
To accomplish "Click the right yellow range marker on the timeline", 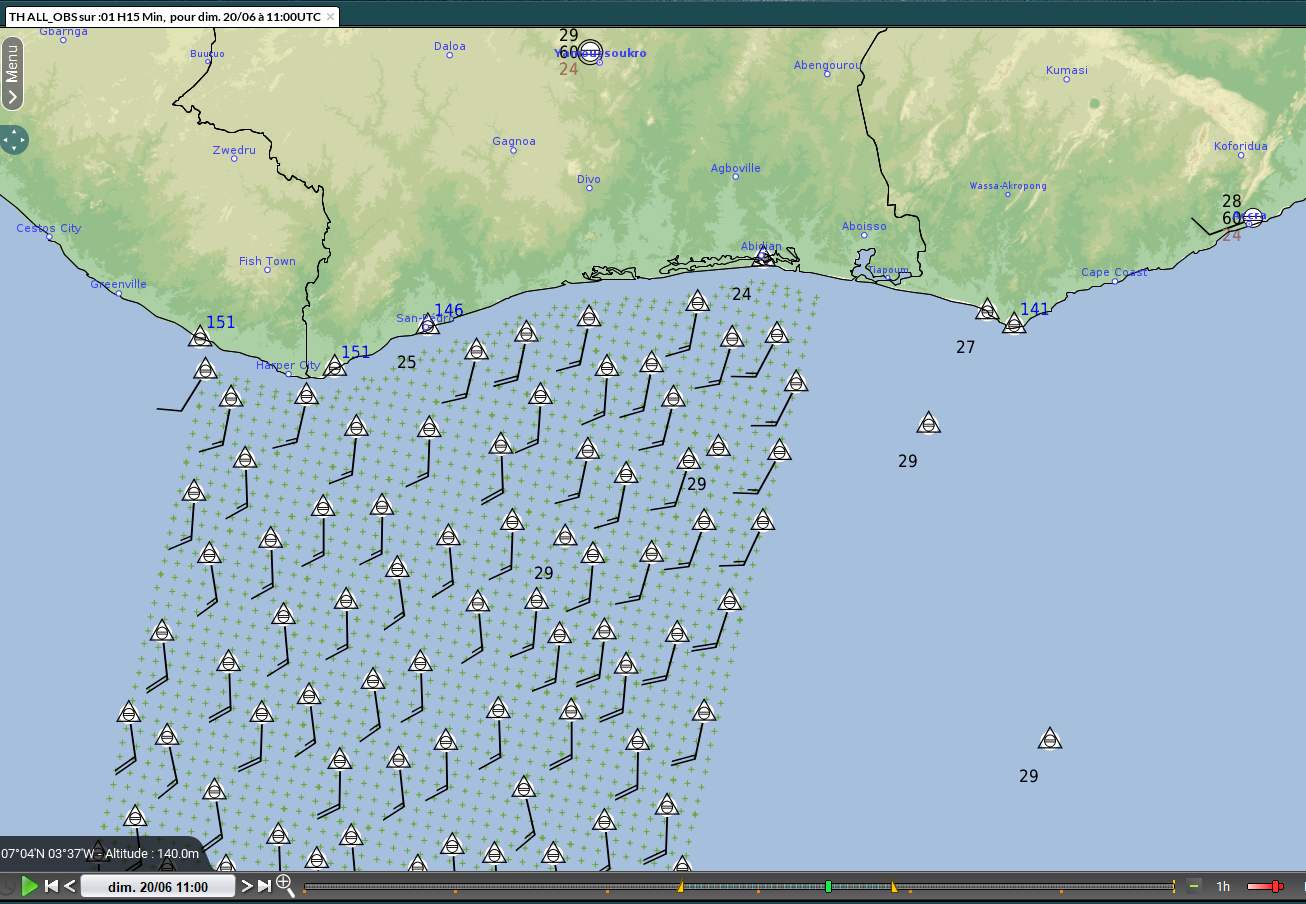I will click(x=894, y=886).
